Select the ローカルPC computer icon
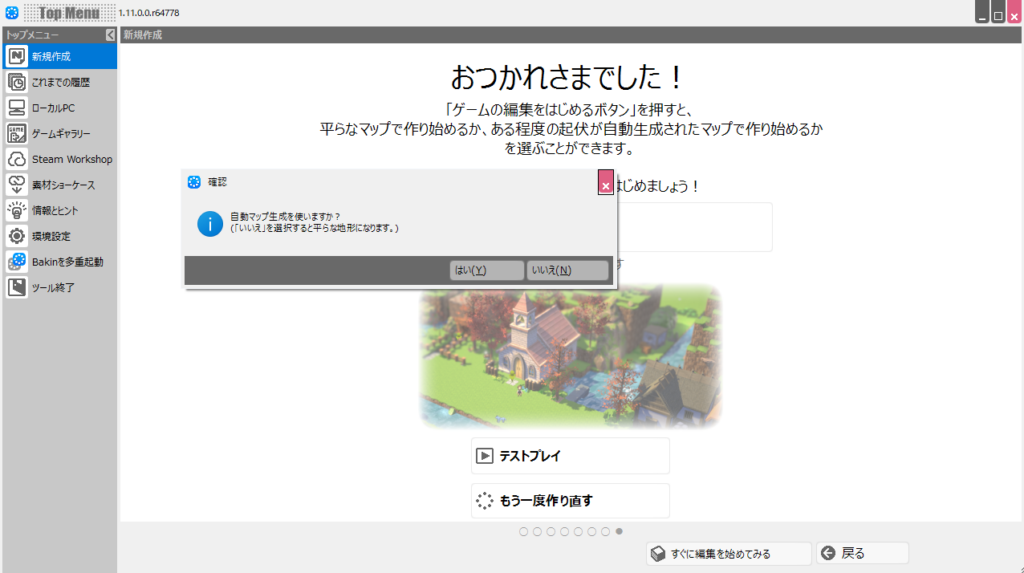1024x573 pixels. tap(17, 108)
